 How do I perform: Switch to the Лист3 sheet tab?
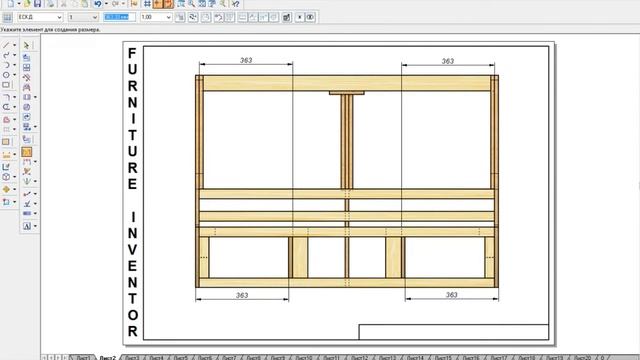click(132, 358)
